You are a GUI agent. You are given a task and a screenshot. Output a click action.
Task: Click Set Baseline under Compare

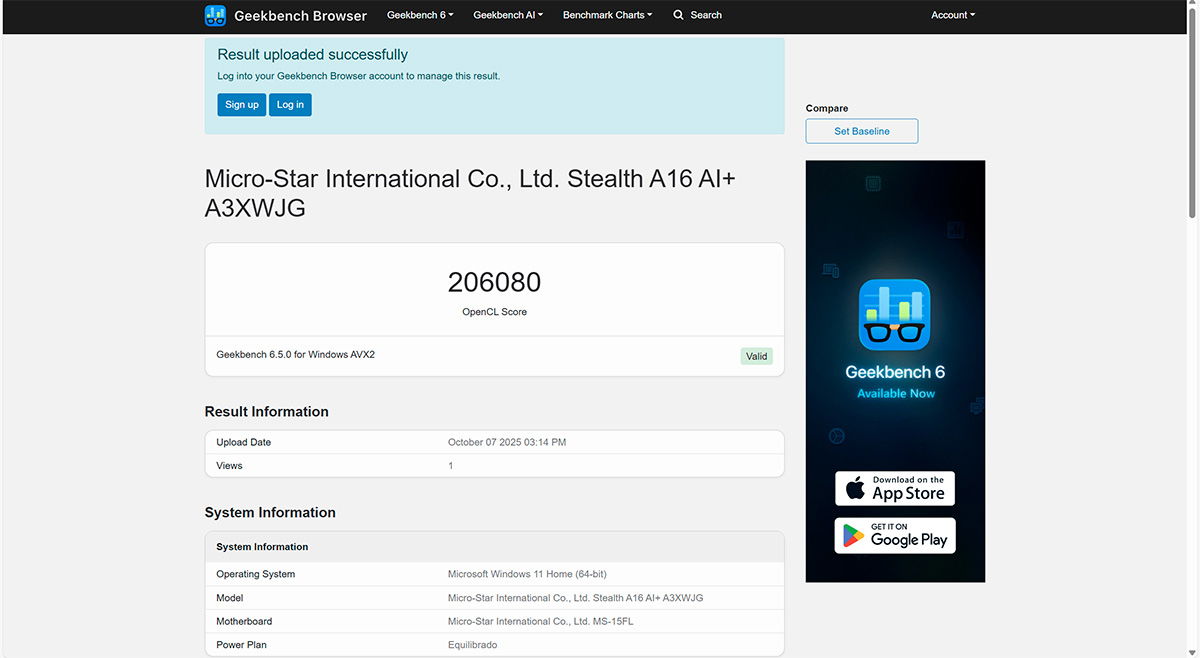pyautogui.click(x=862, y=131)
